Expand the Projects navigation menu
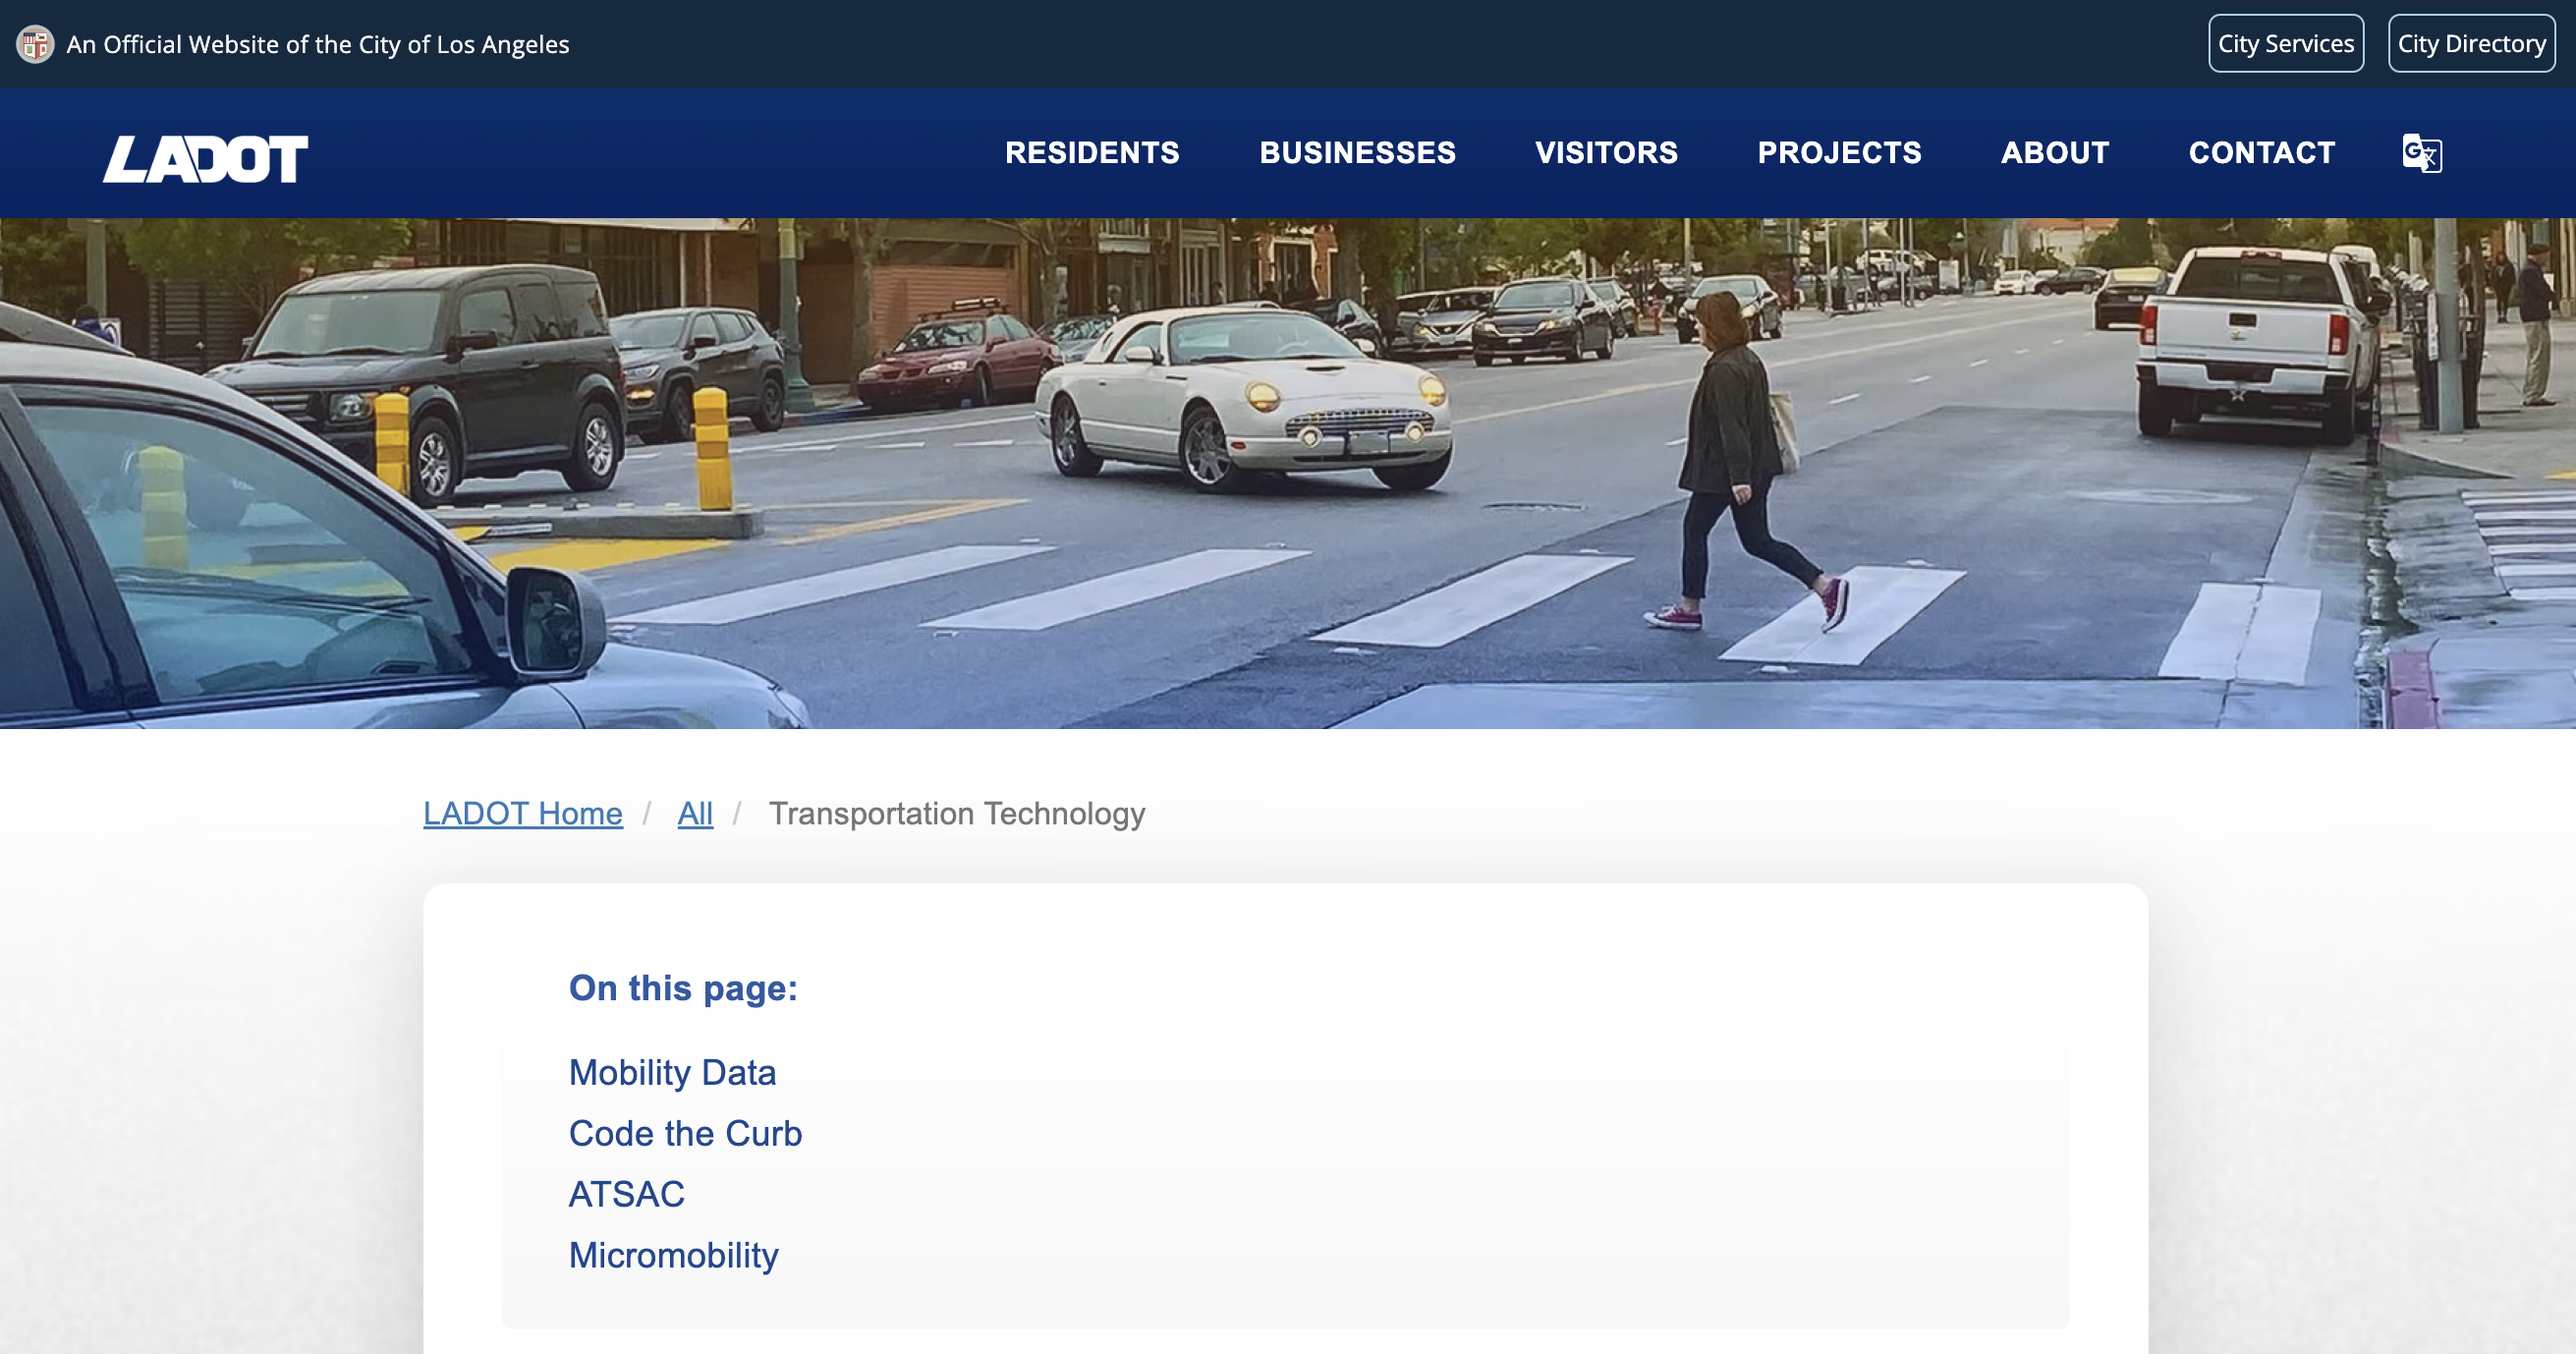The width and height of the screenshot is (2576, 1354). tap(1839, 153)
